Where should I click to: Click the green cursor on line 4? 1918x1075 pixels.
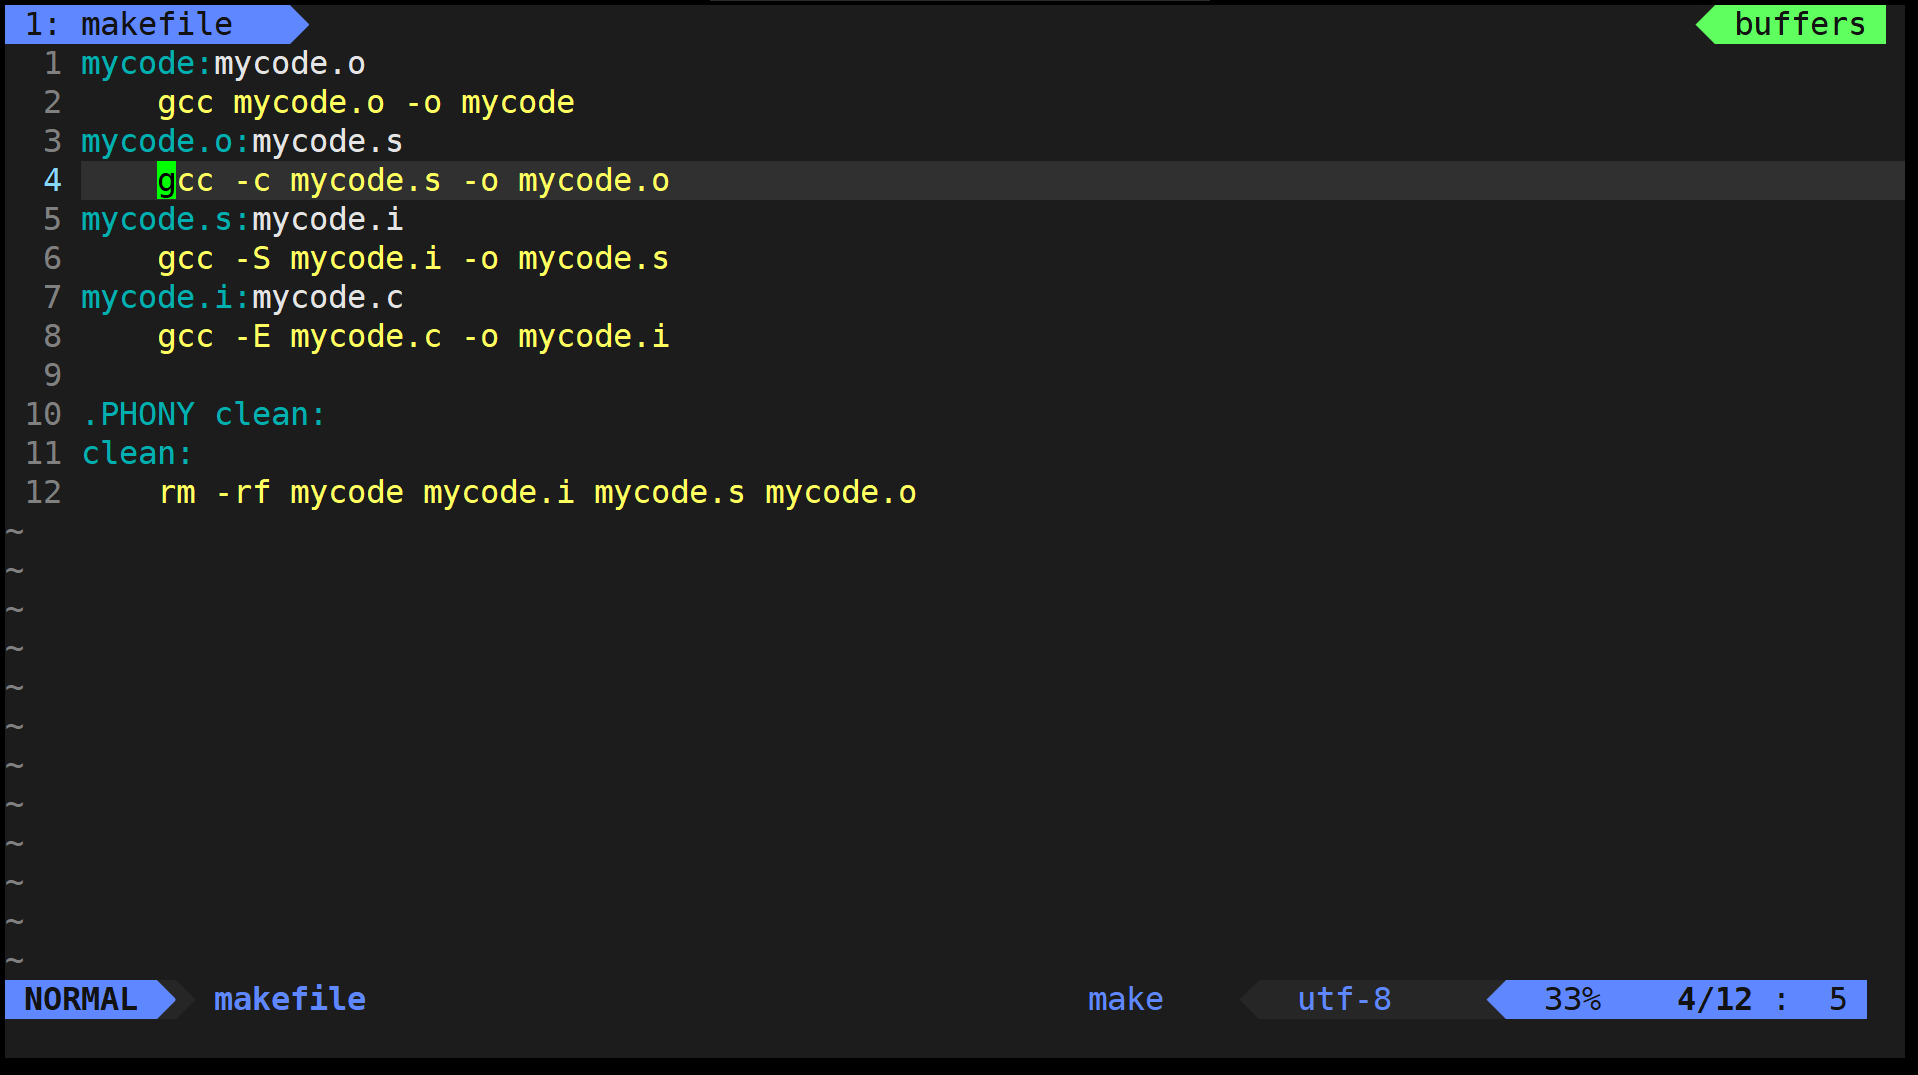166,180
